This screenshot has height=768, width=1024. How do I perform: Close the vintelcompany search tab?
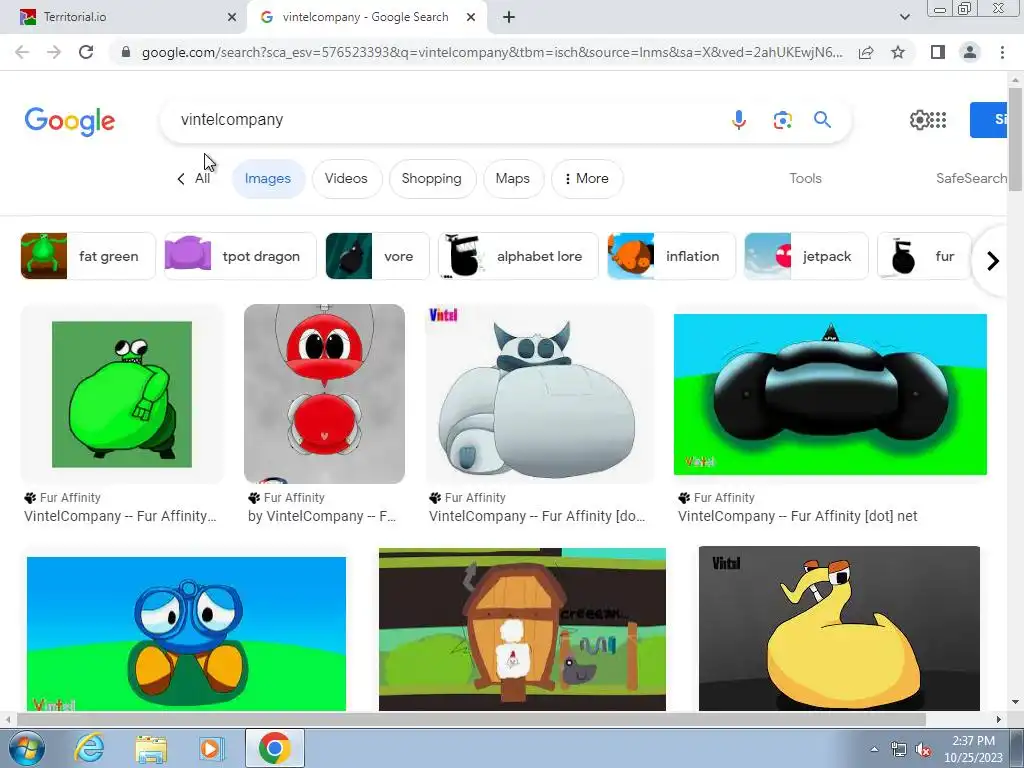471,18
